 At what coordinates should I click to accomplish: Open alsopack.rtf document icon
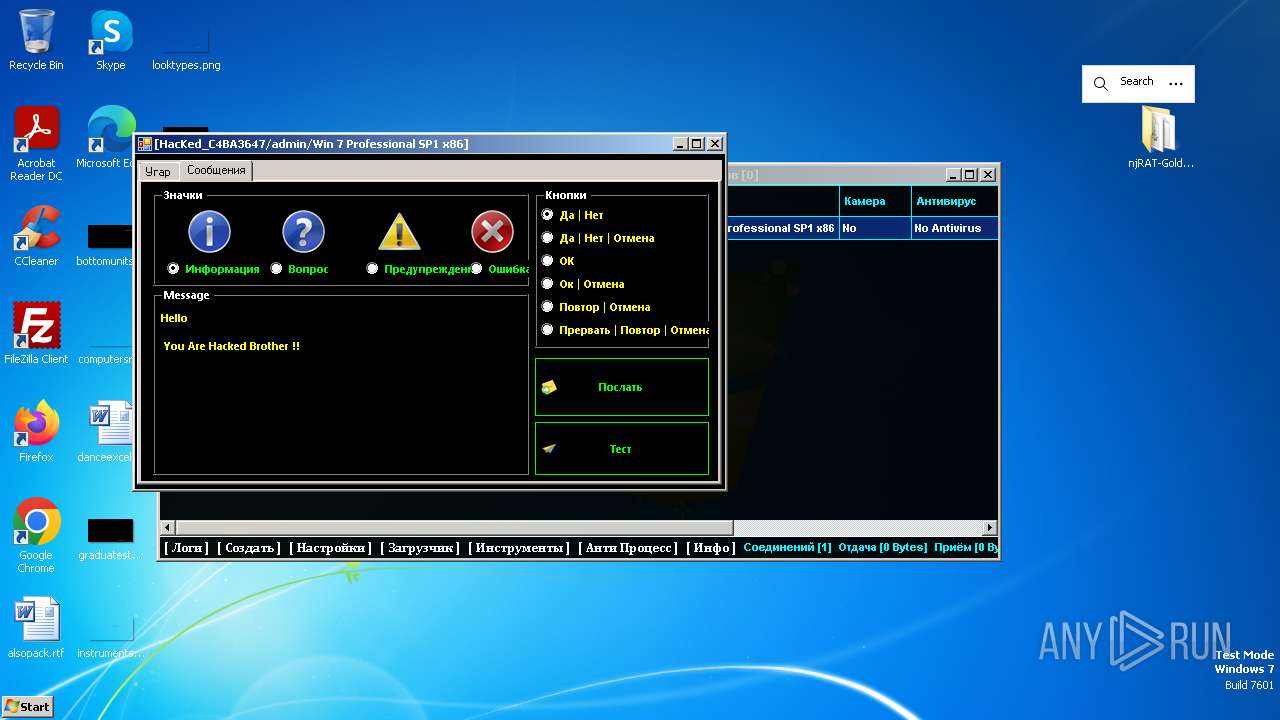click(x=36, y=628)
